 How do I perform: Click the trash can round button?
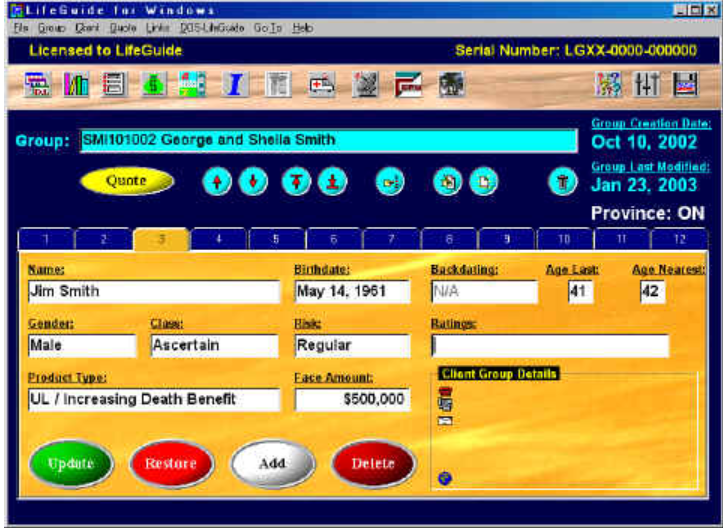(563, 181)
